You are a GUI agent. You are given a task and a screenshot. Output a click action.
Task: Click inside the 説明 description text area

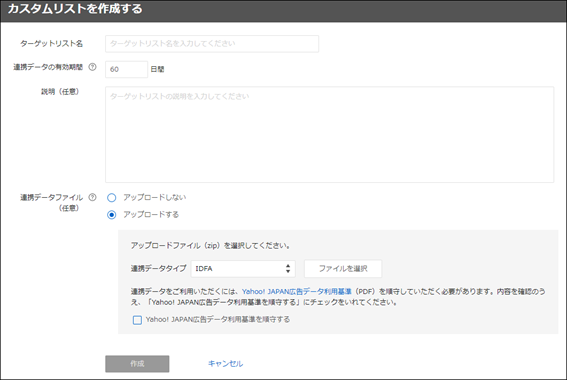pyautogui.click(x=329, y=135)
